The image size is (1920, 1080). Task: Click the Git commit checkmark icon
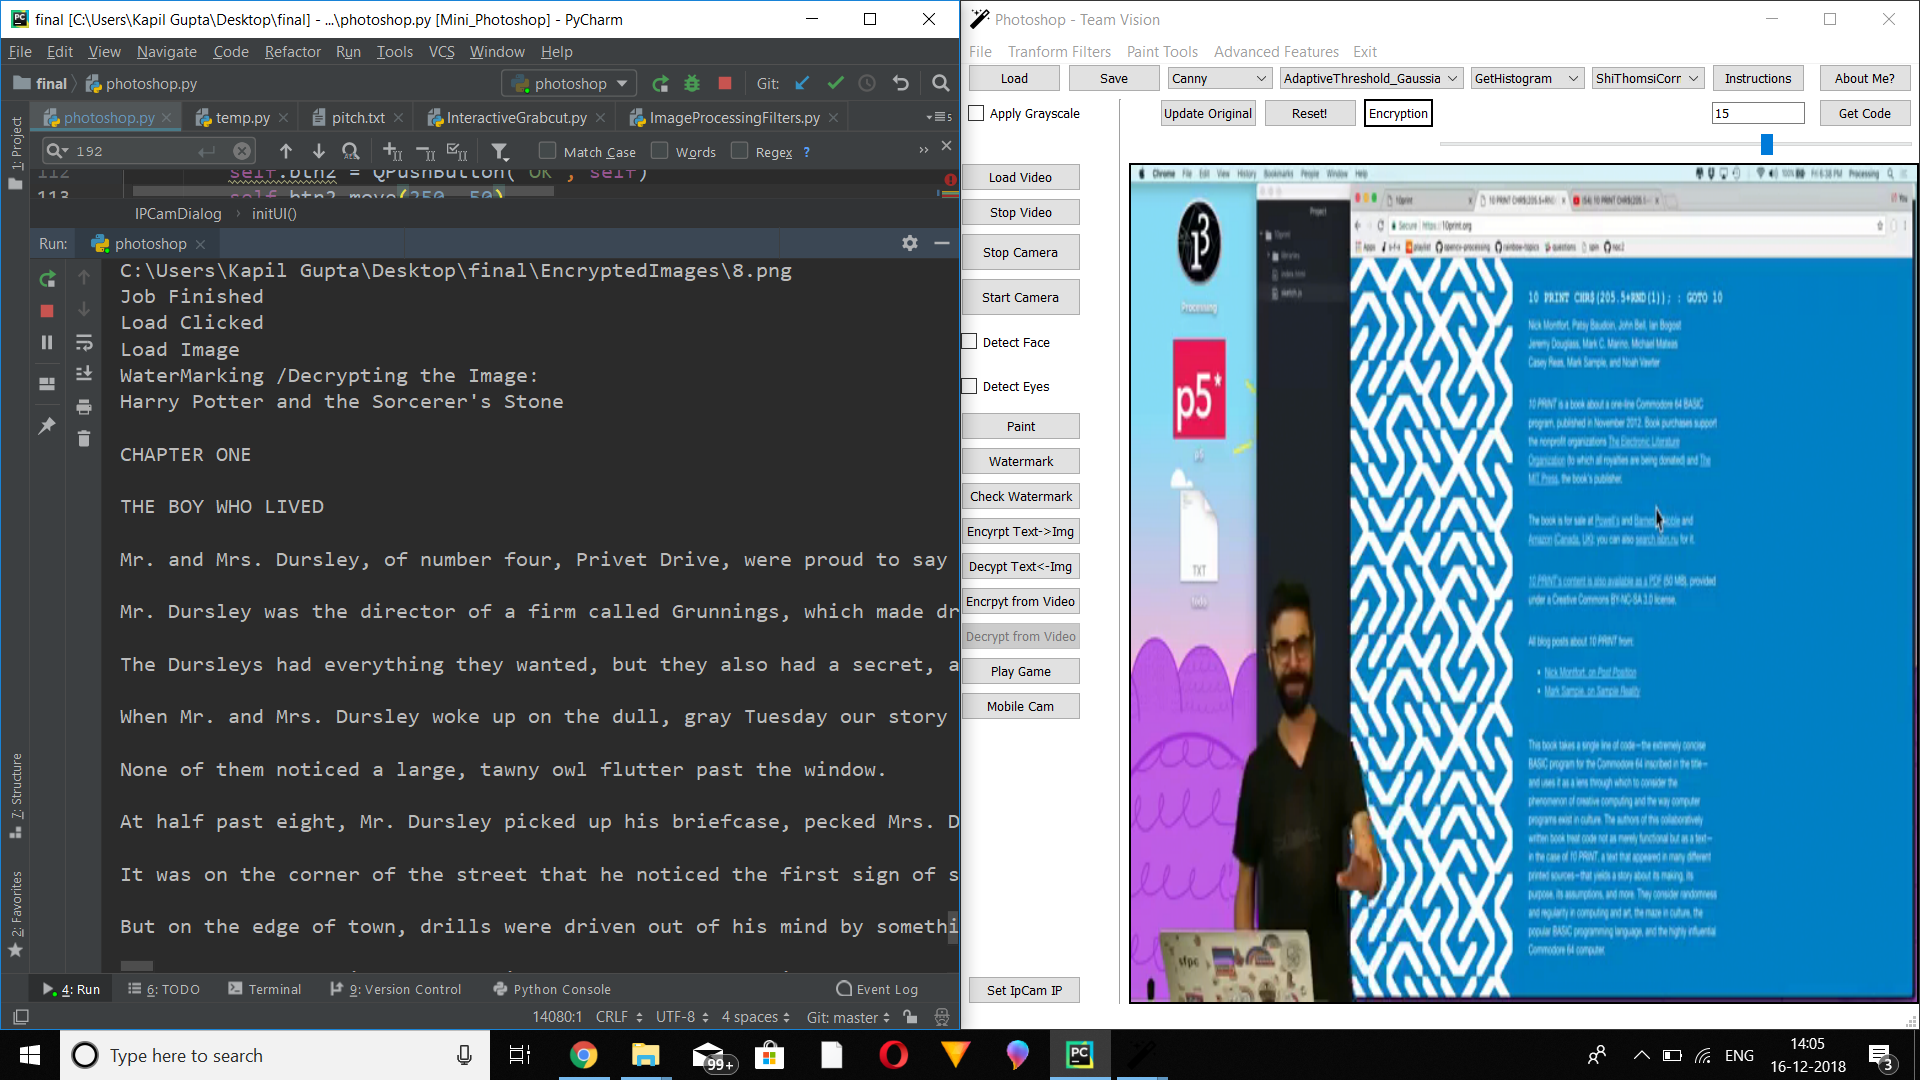(836, 84)
